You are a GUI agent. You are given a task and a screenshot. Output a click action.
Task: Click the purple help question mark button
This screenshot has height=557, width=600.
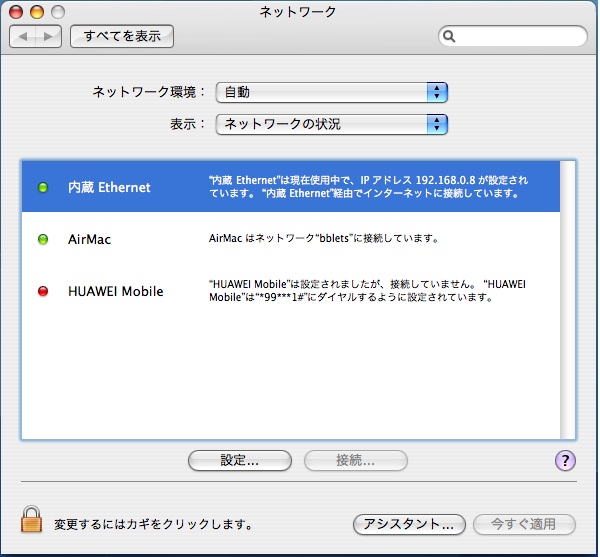[565, 460]
